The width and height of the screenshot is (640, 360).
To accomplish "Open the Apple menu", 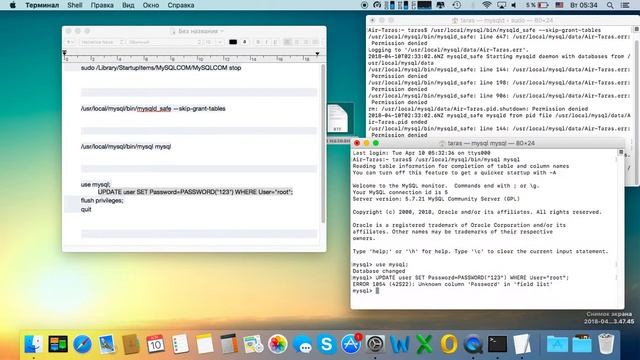I will [13, 5].
